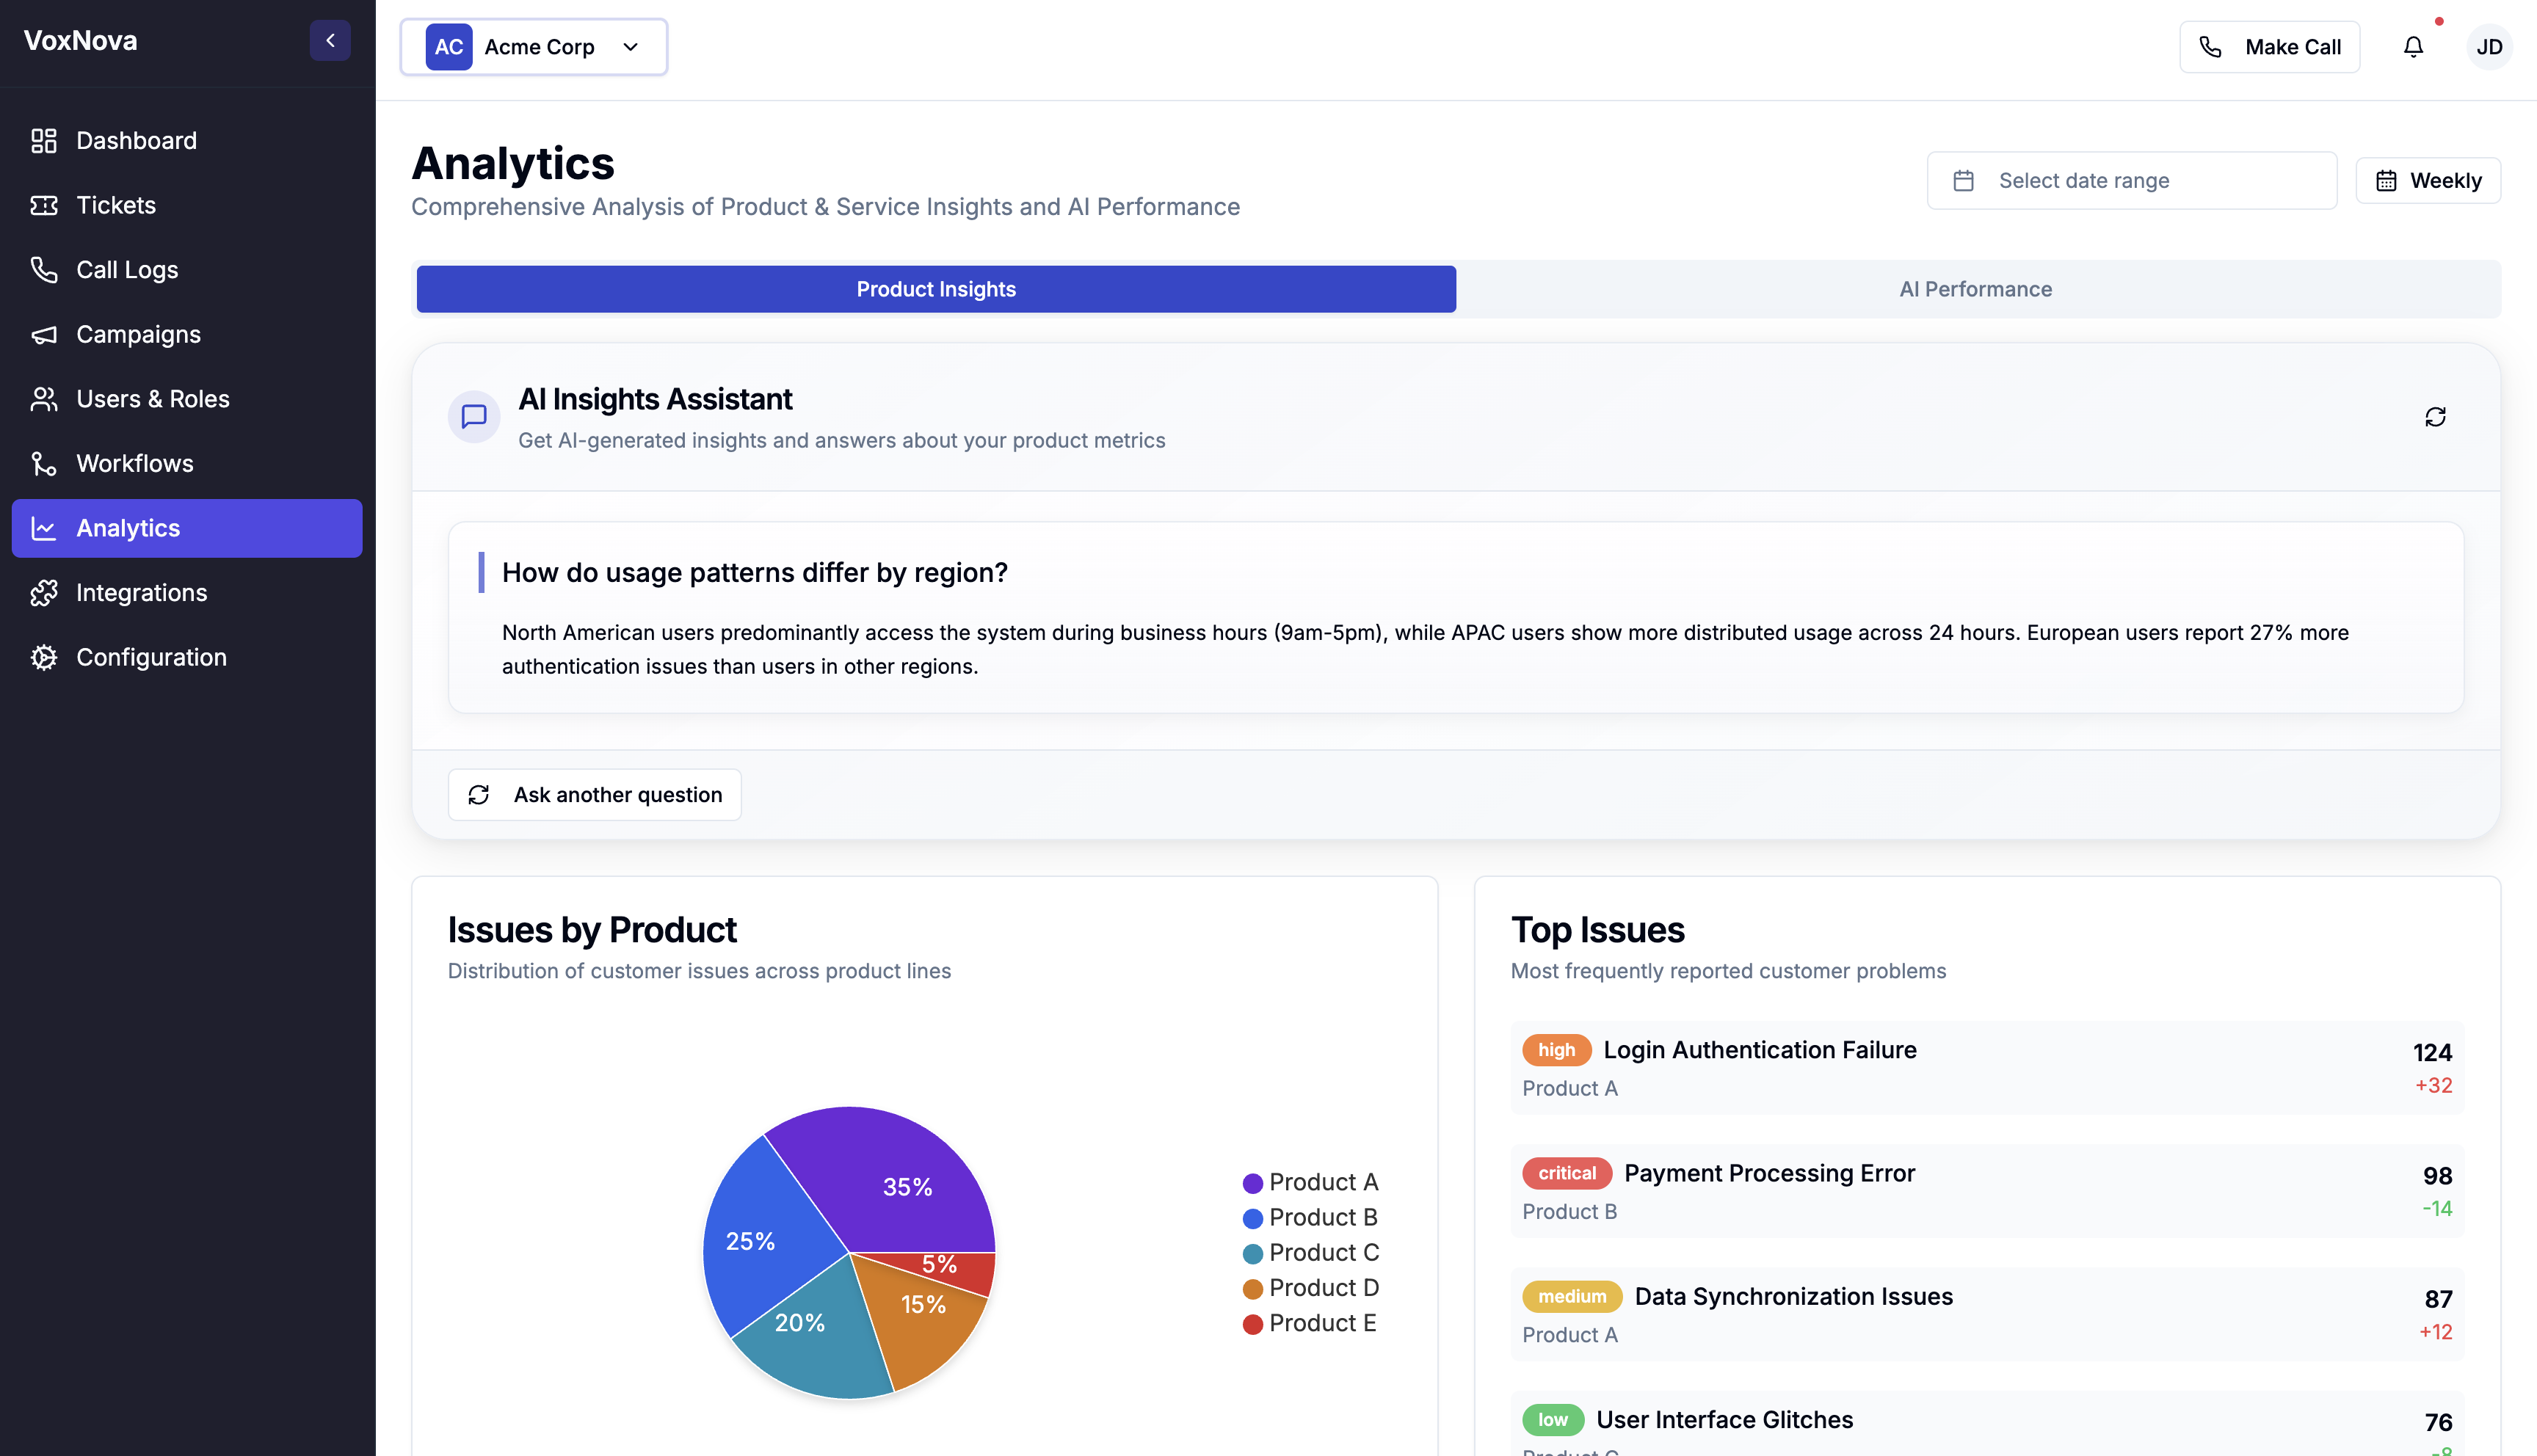
Task: Select Analytics in the navigation menu
Action: 128,528
